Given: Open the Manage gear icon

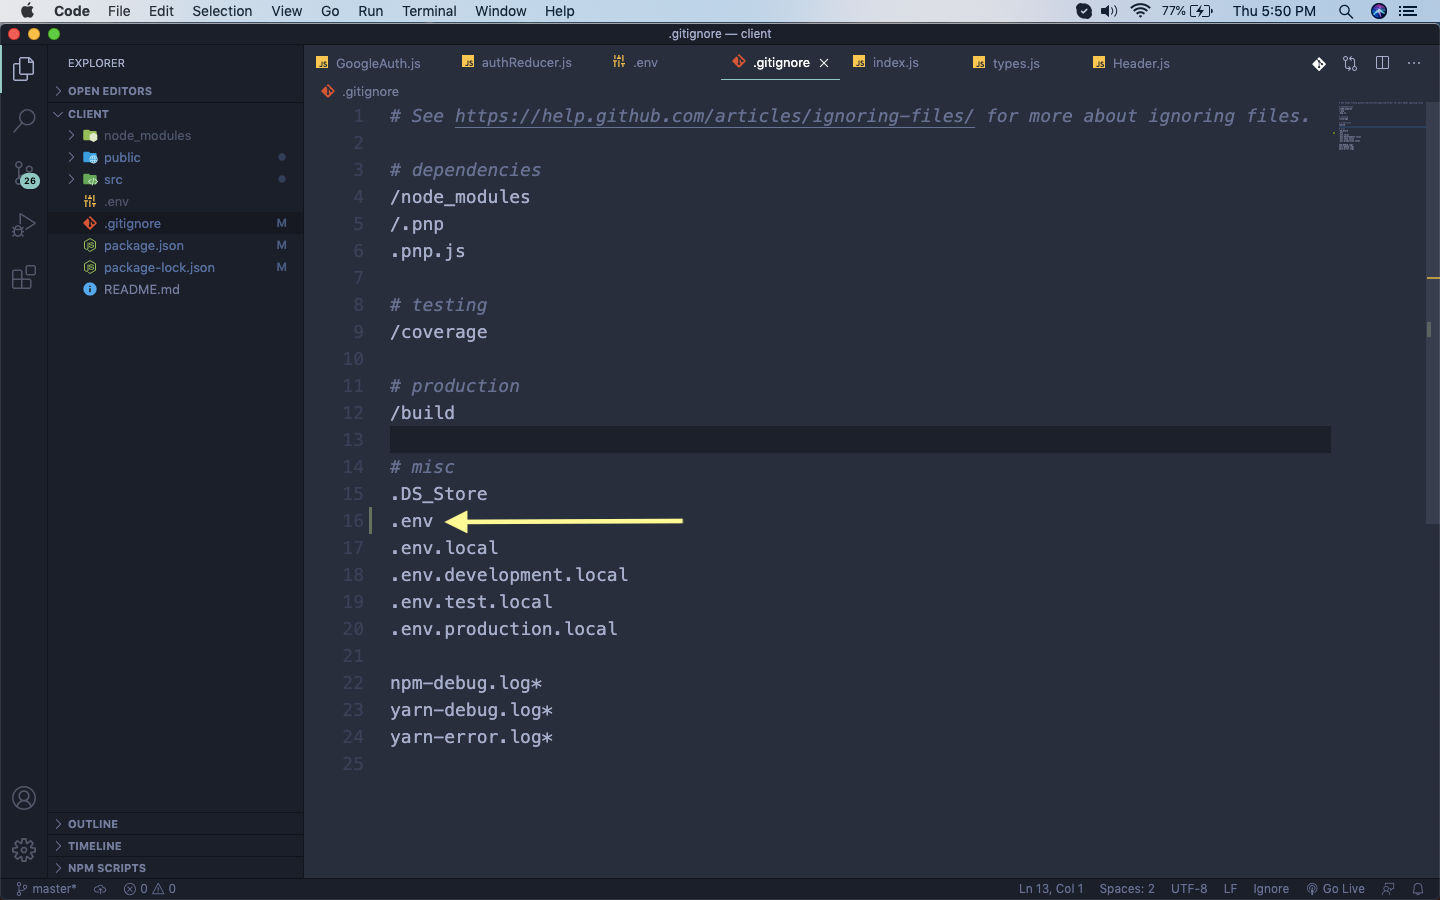Looking at the screenshot, I should point(24,849).
